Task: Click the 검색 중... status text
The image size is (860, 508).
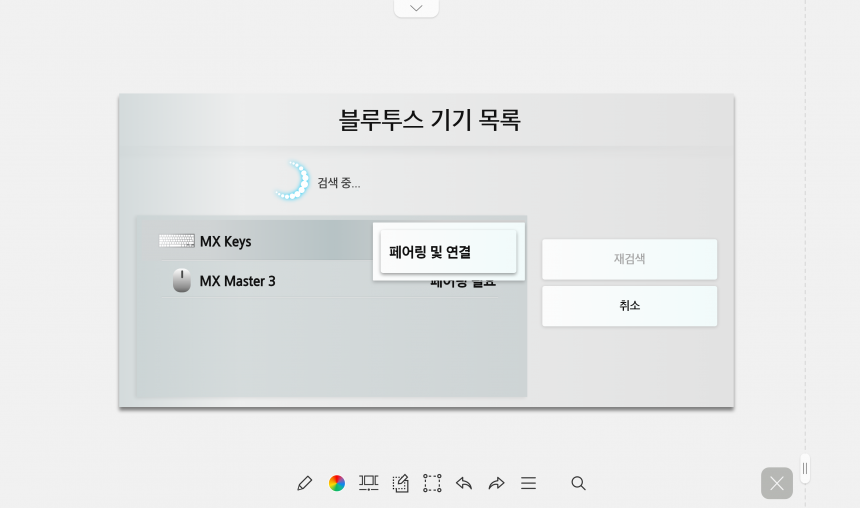Action: [x=339, y=183]
